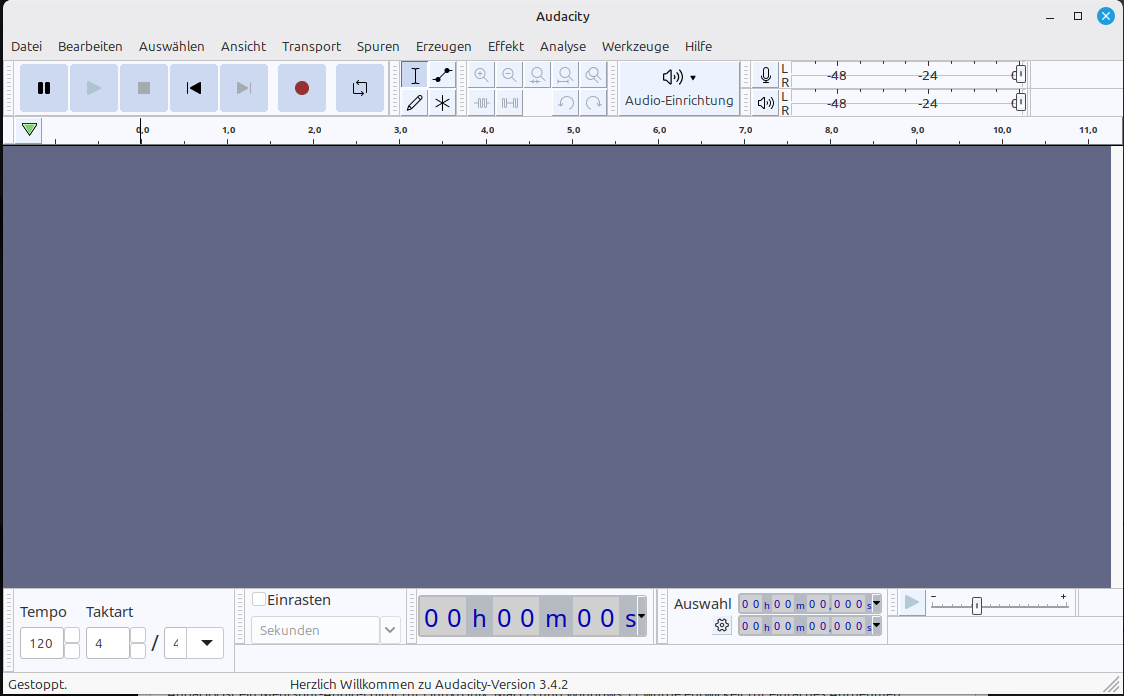Open the Auswahl settings gear icon

tap(722, 626)
